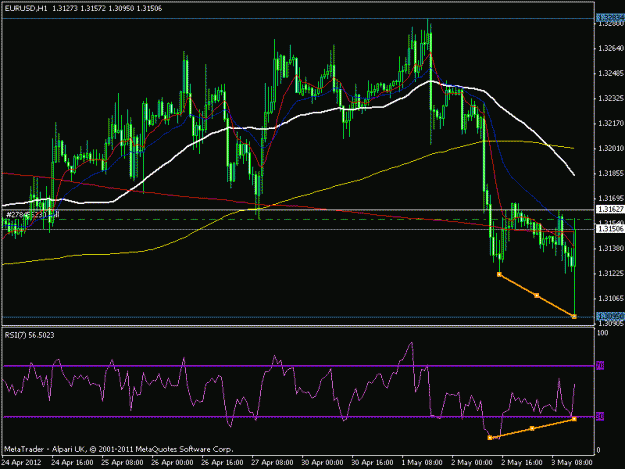Click the 26 Apr 00:00 time label

(172, 463)
